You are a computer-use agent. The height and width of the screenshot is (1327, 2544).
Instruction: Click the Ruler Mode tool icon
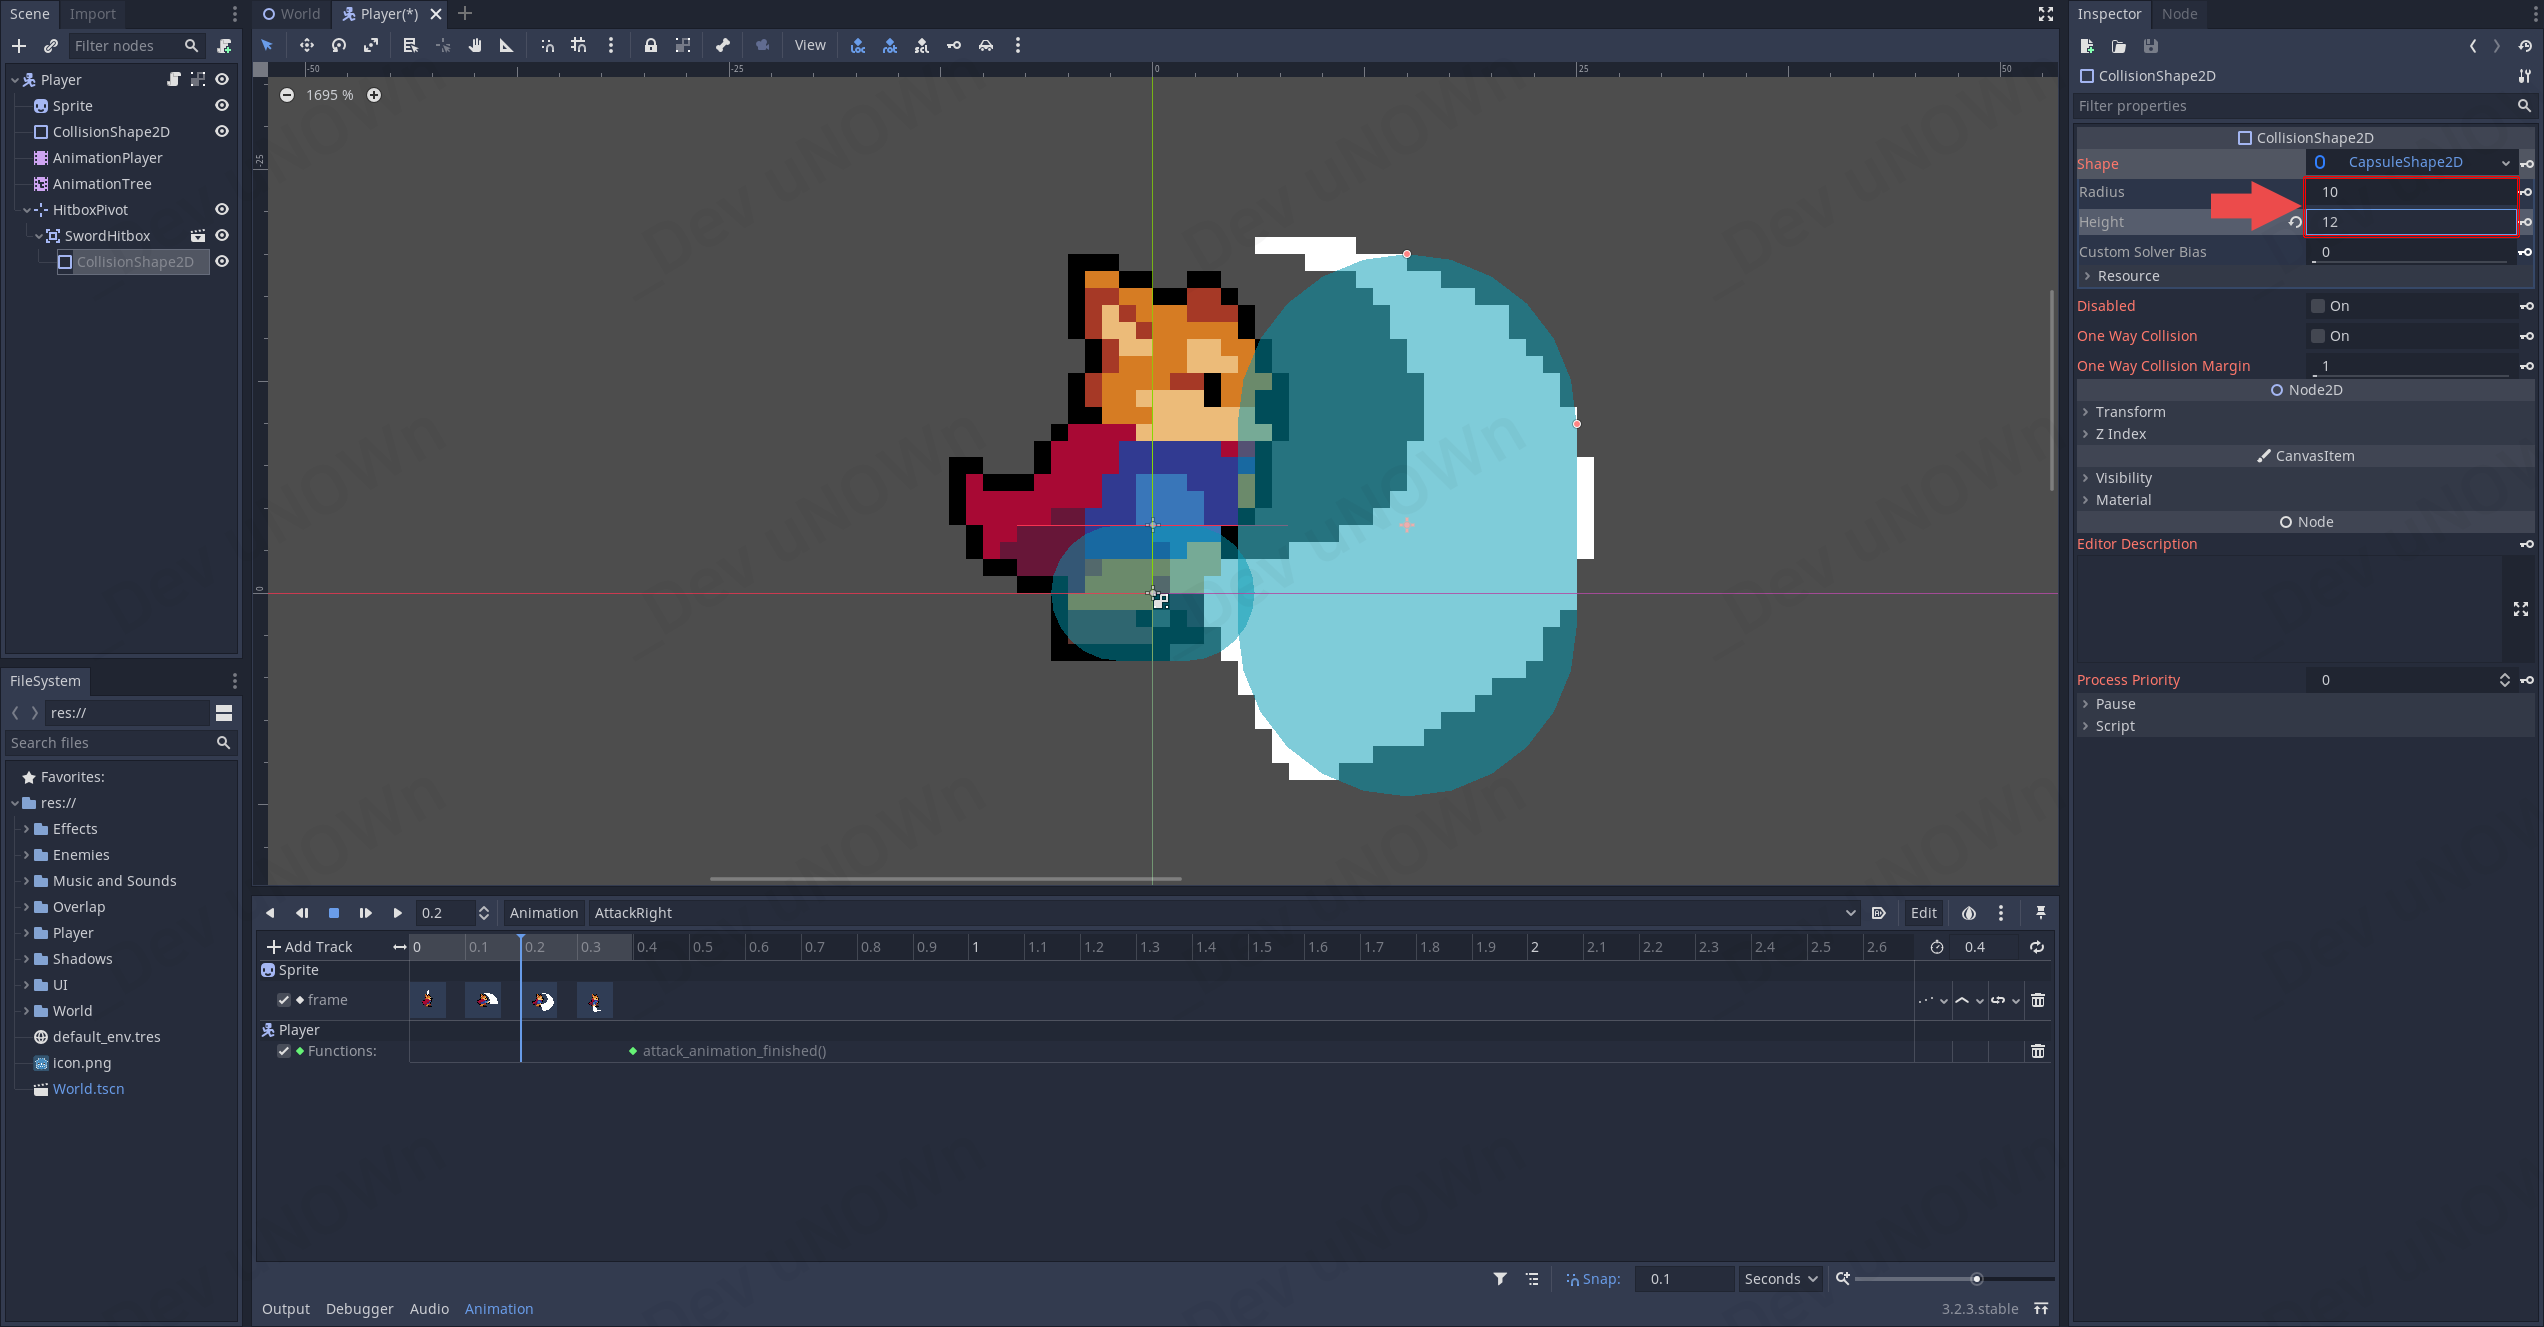pos(506,45)
